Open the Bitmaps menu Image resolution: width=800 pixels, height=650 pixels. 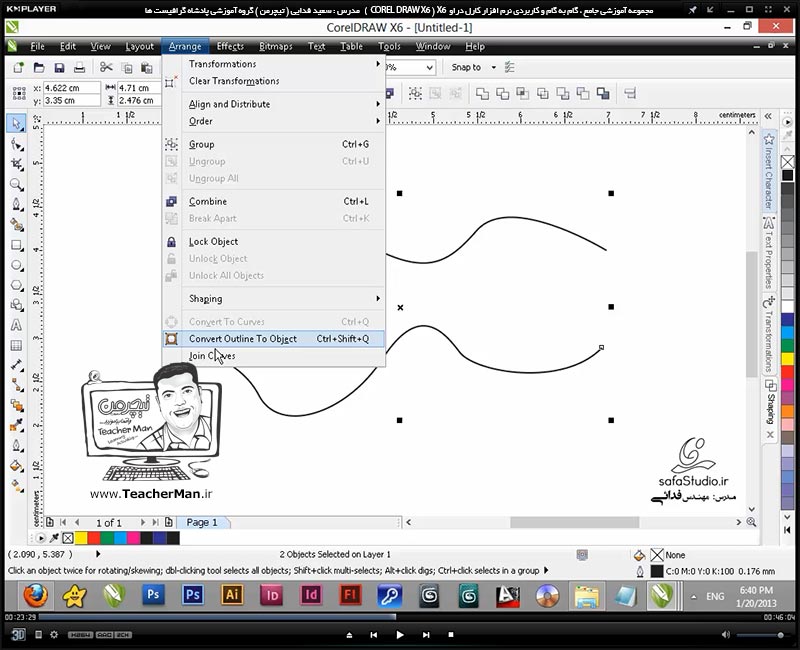(276, 46)
